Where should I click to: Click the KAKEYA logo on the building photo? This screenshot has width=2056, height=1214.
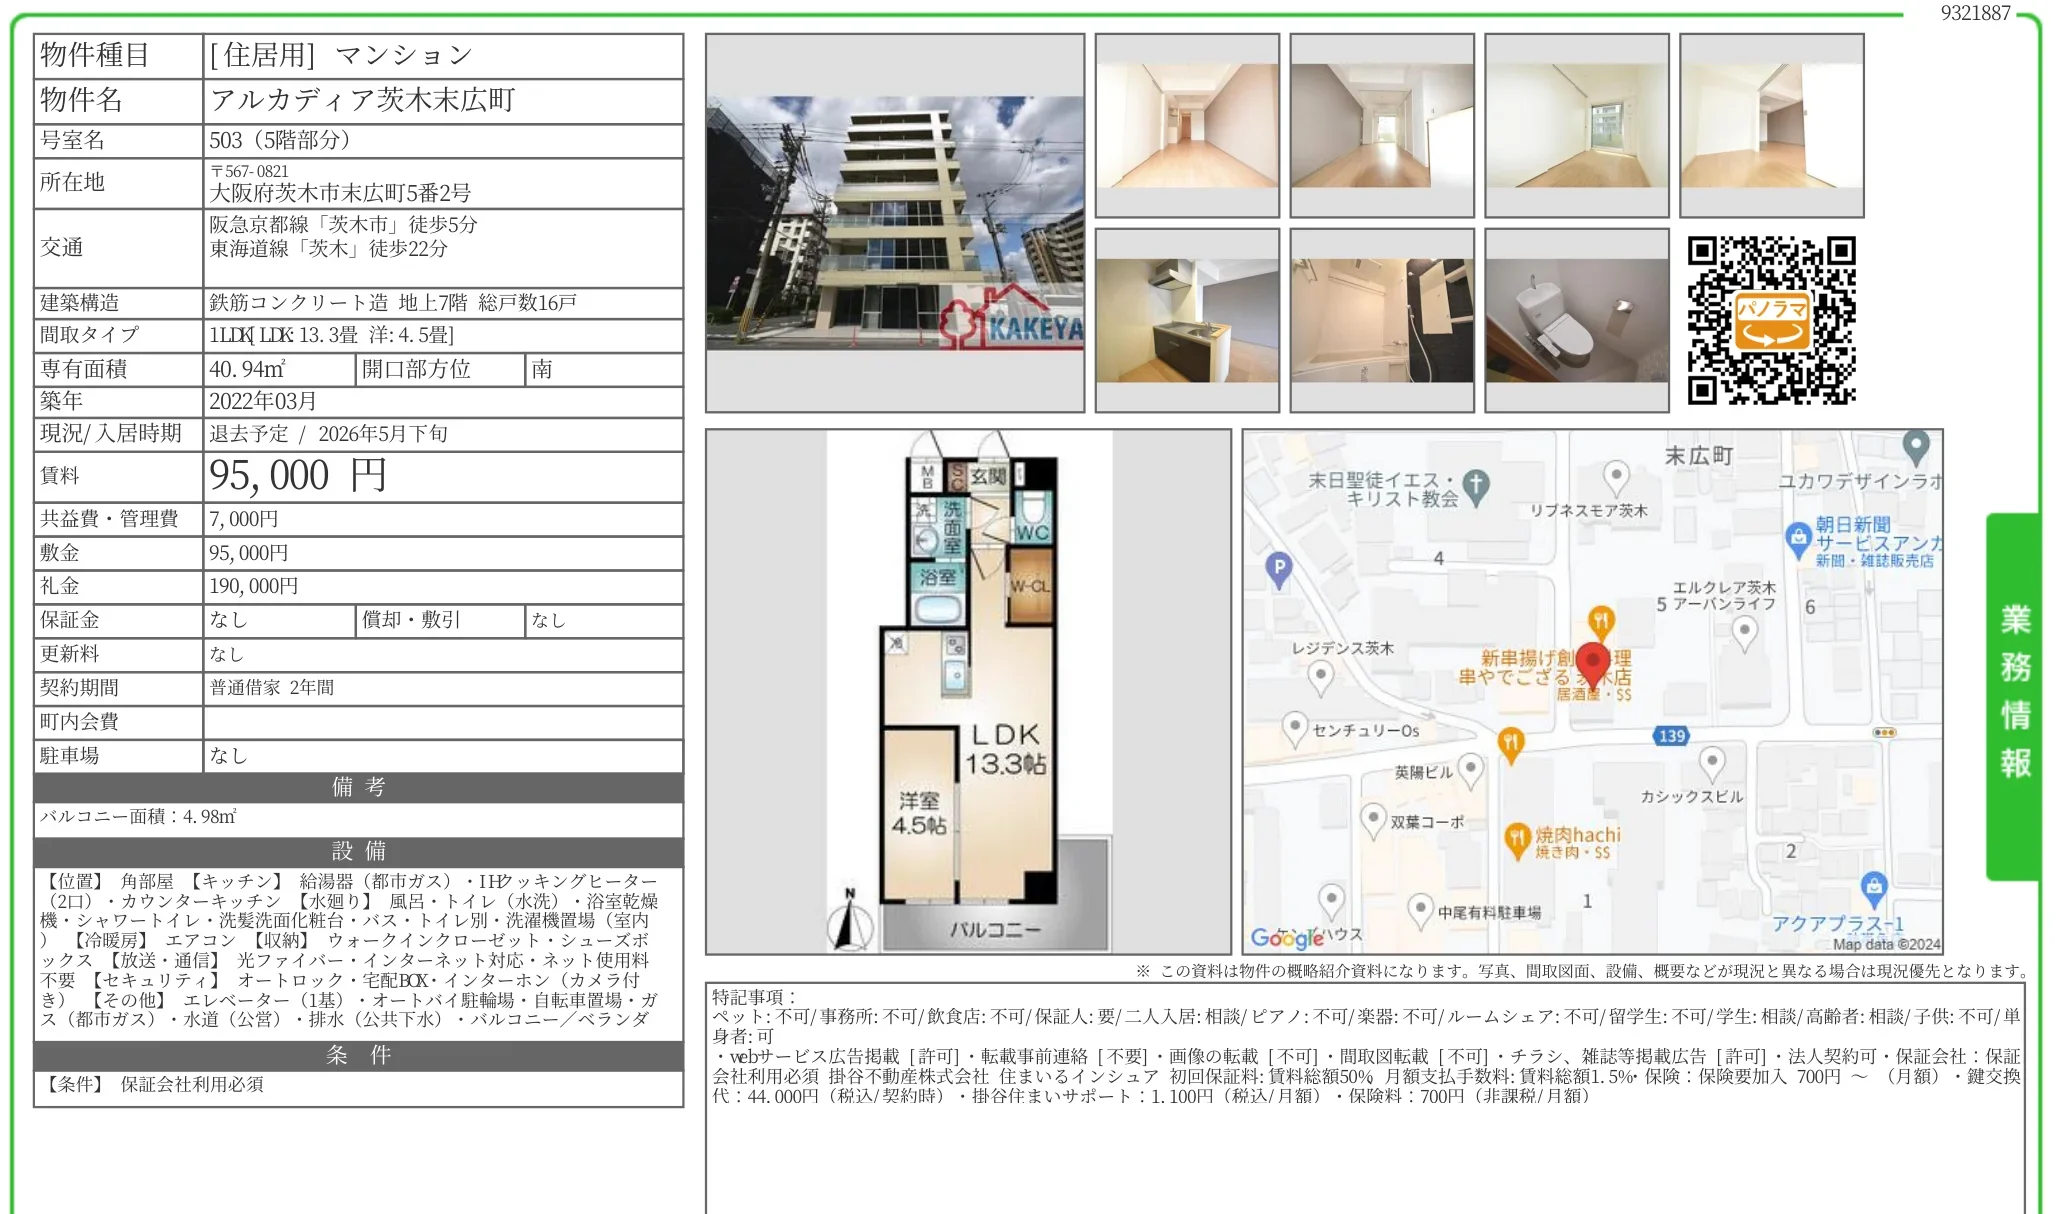pyautogui.click(x=1010, y=322)
